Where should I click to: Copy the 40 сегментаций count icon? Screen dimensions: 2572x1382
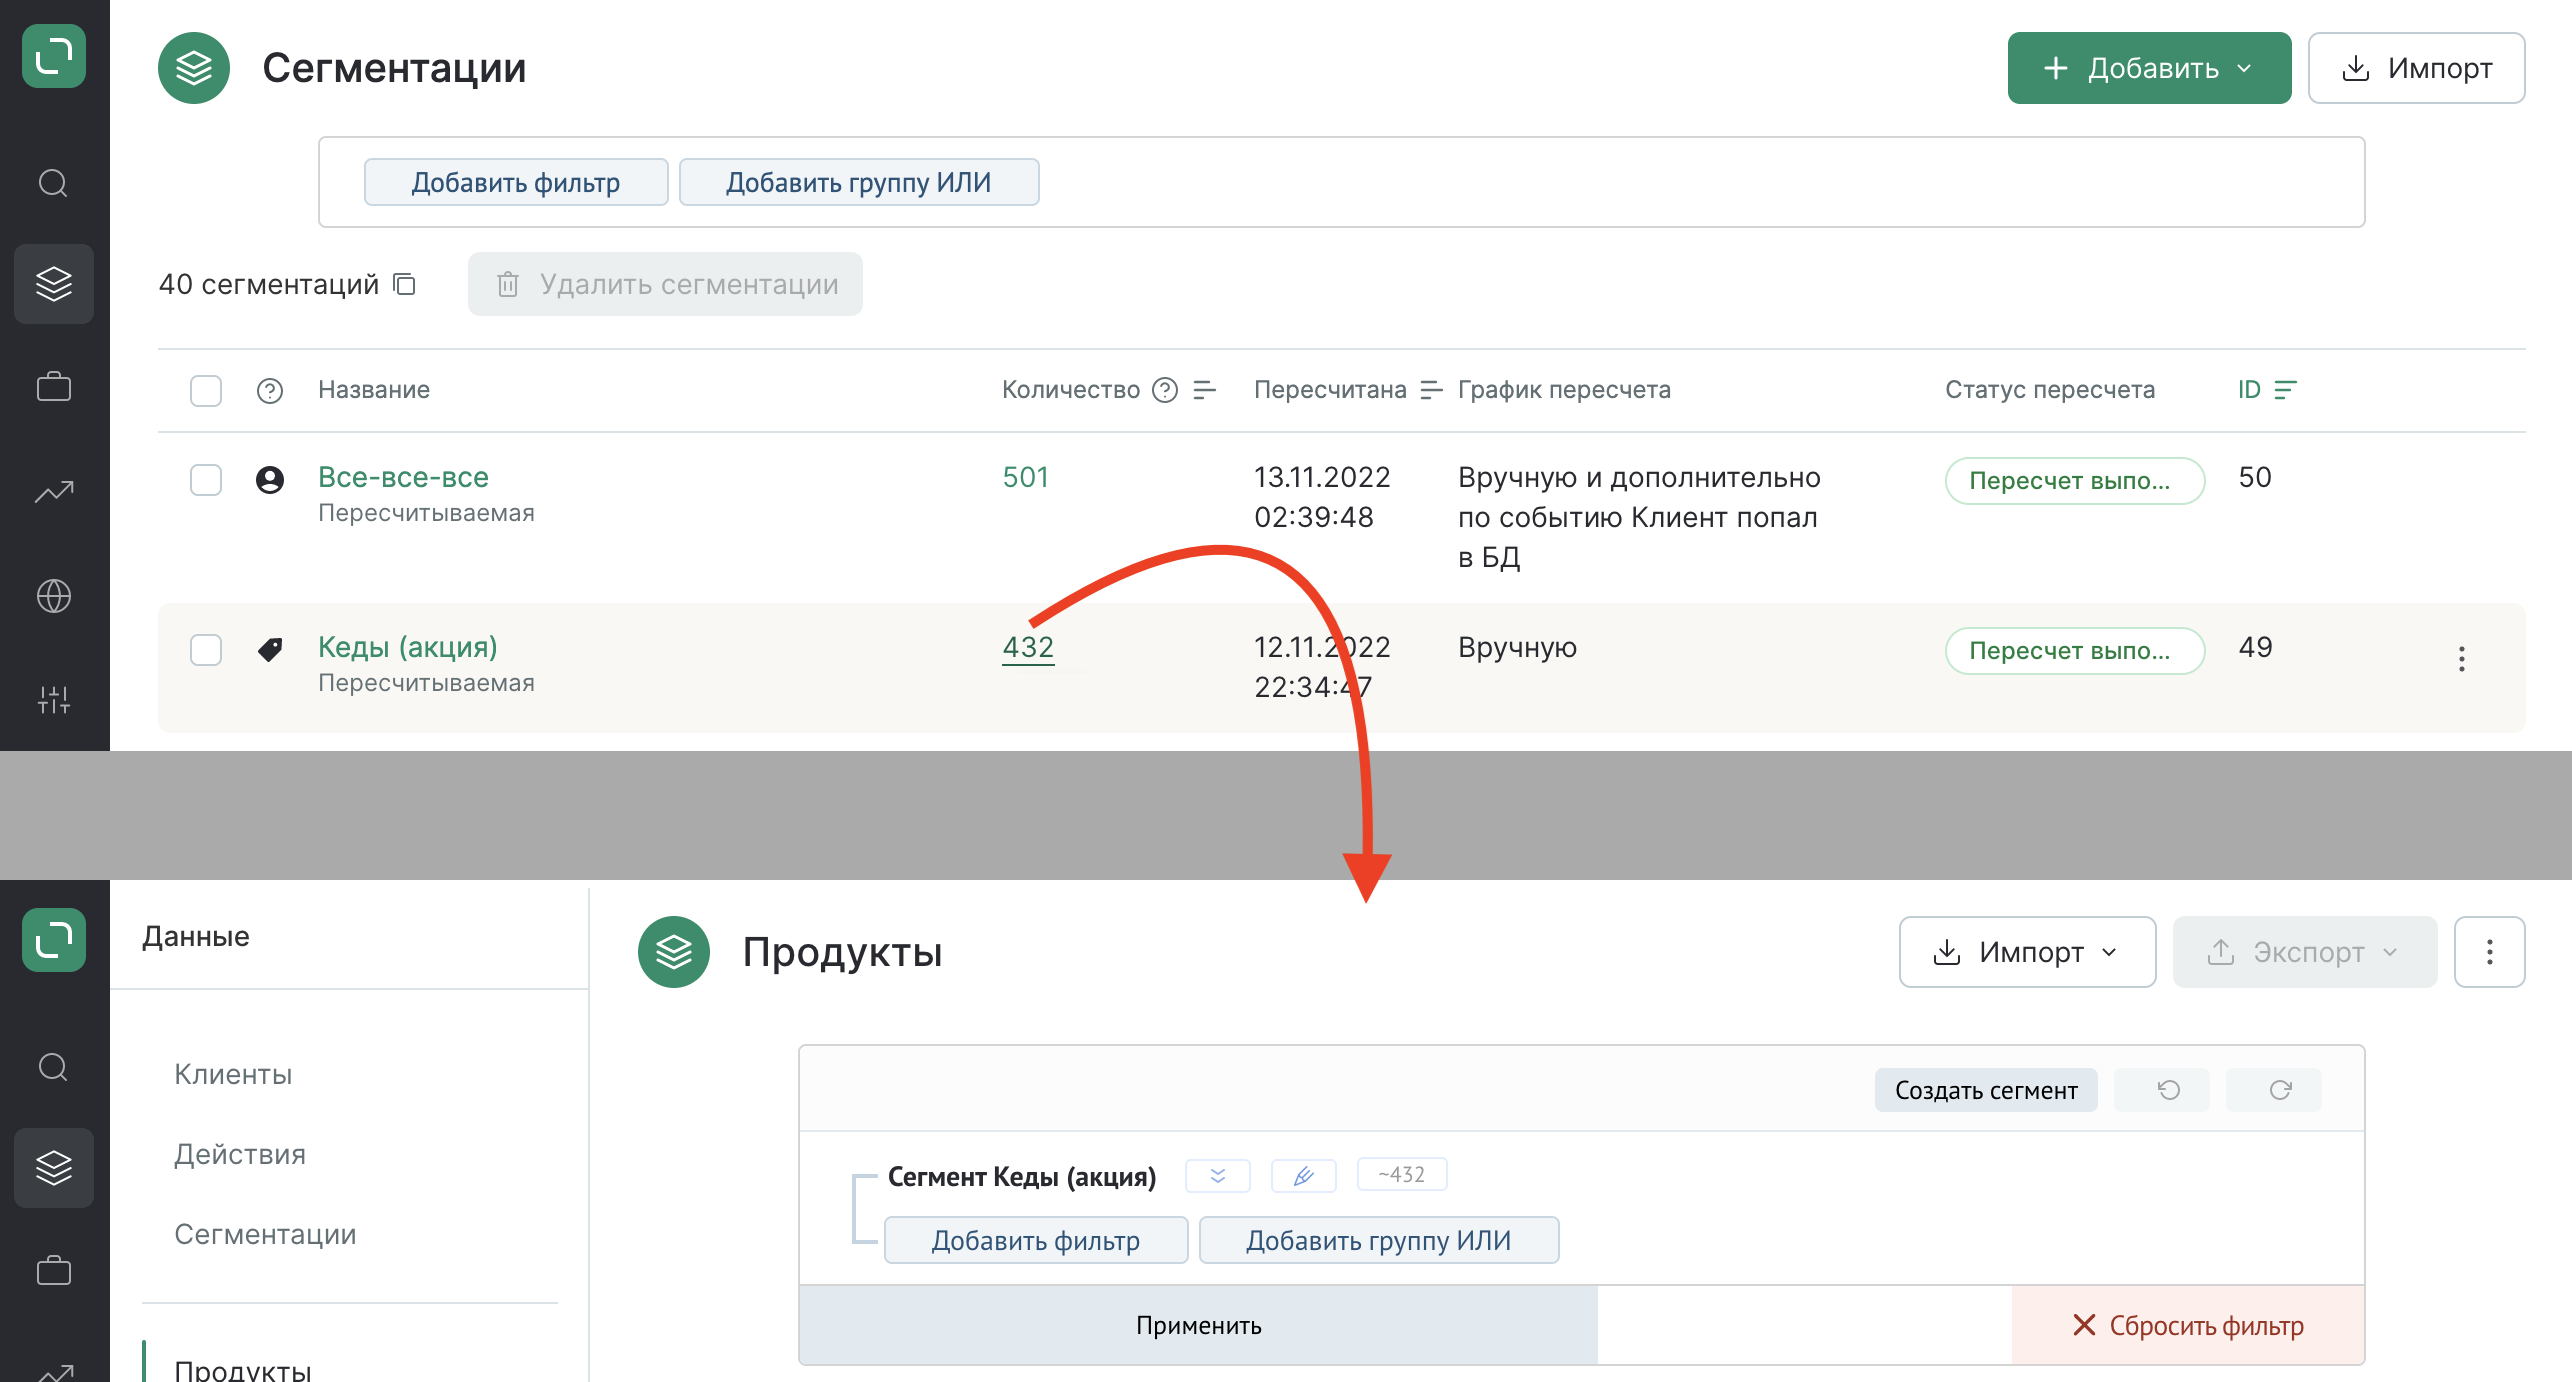pyautogui.click(x=405, y=284)
